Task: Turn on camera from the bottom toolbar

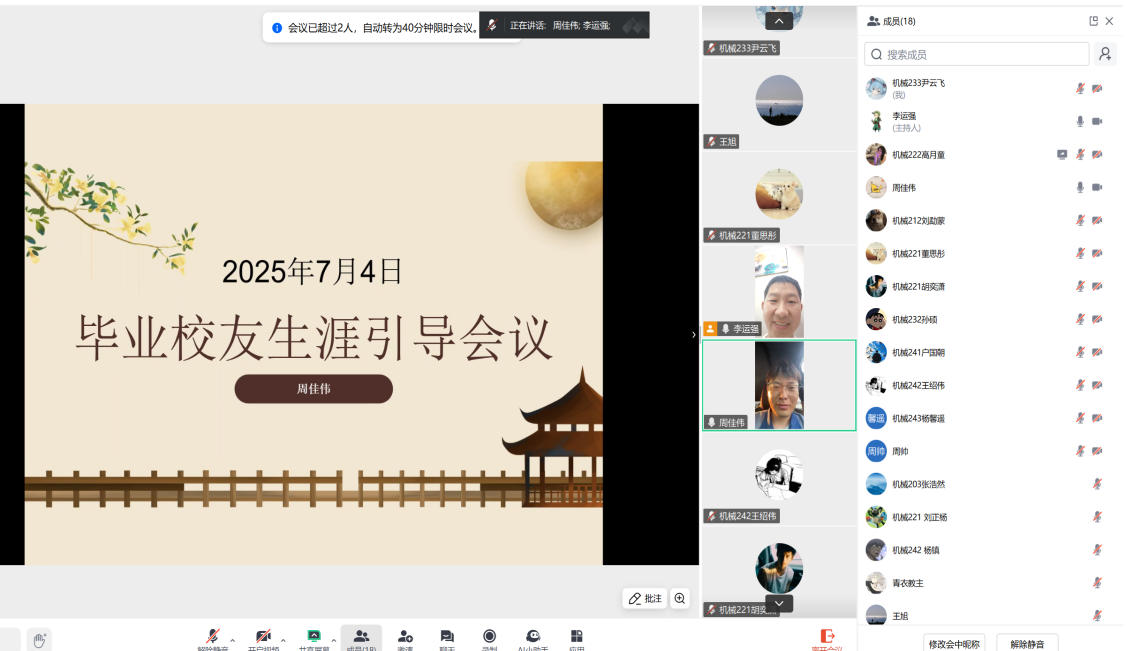Action: pyautogui.click(x=263, y=637)
